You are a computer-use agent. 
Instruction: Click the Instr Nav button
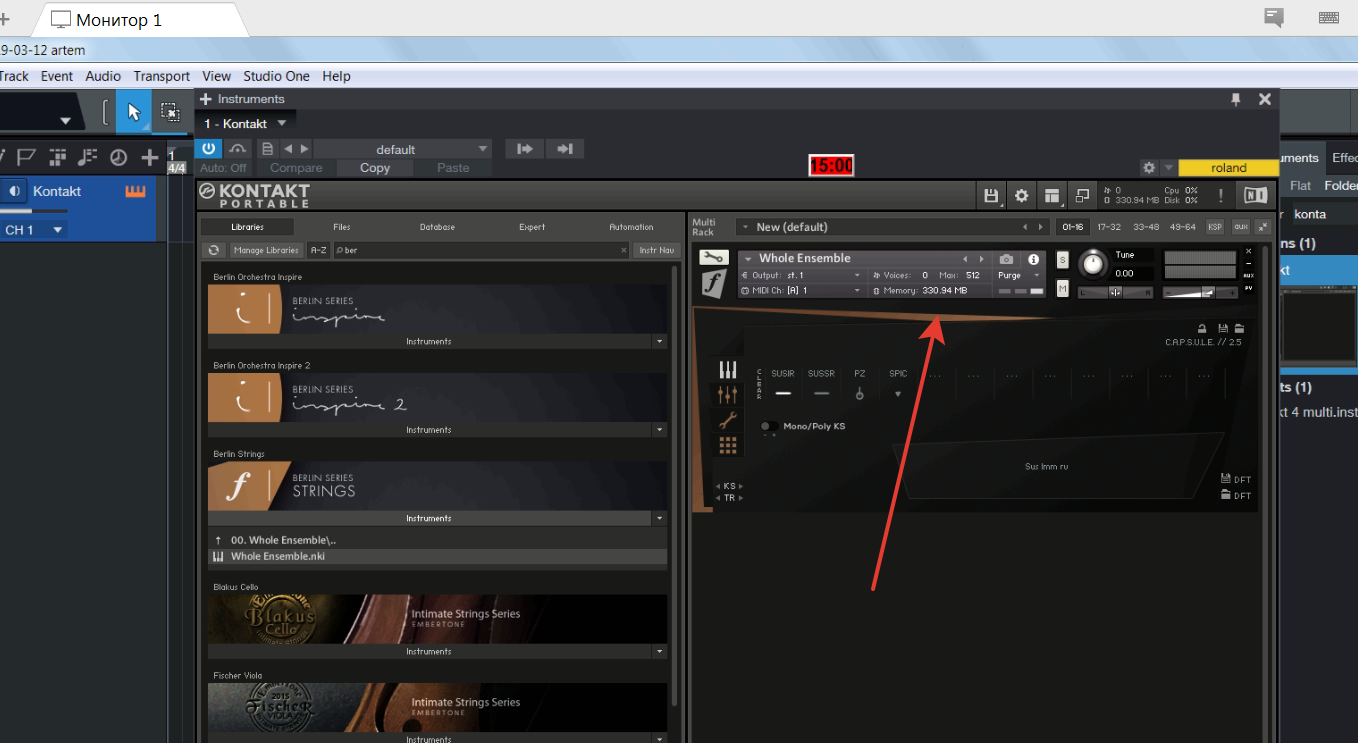coord(656,250)
